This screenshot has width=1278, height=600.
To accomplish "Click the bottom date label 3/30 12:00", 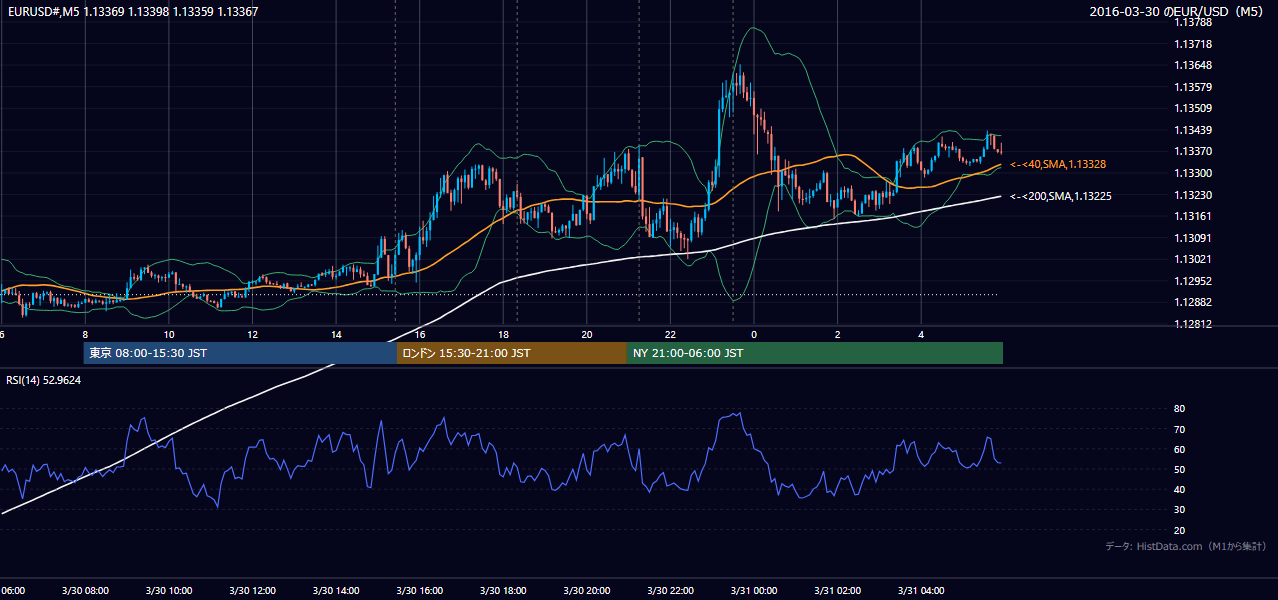I will point(252,591).
